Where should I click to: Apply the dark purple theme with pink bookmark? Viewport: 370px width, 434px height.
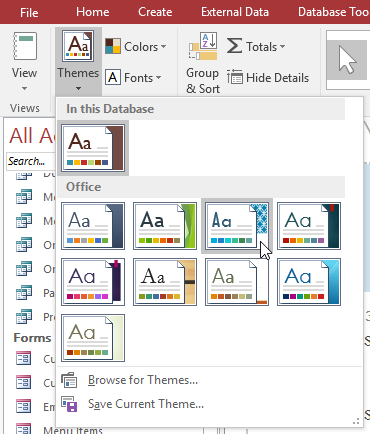pos(93,282)
